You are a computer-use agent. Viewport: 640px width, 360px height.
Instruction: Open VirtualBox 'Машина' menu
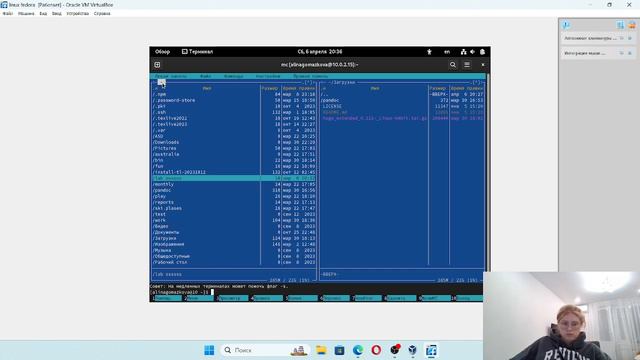(26, 13)
